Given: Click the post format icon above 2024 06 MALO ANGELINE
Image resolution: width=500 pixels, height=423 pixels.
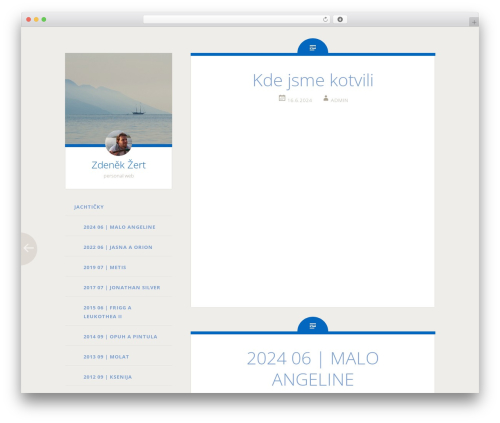Looking at the screenshot, I should [x=313, y=326].
